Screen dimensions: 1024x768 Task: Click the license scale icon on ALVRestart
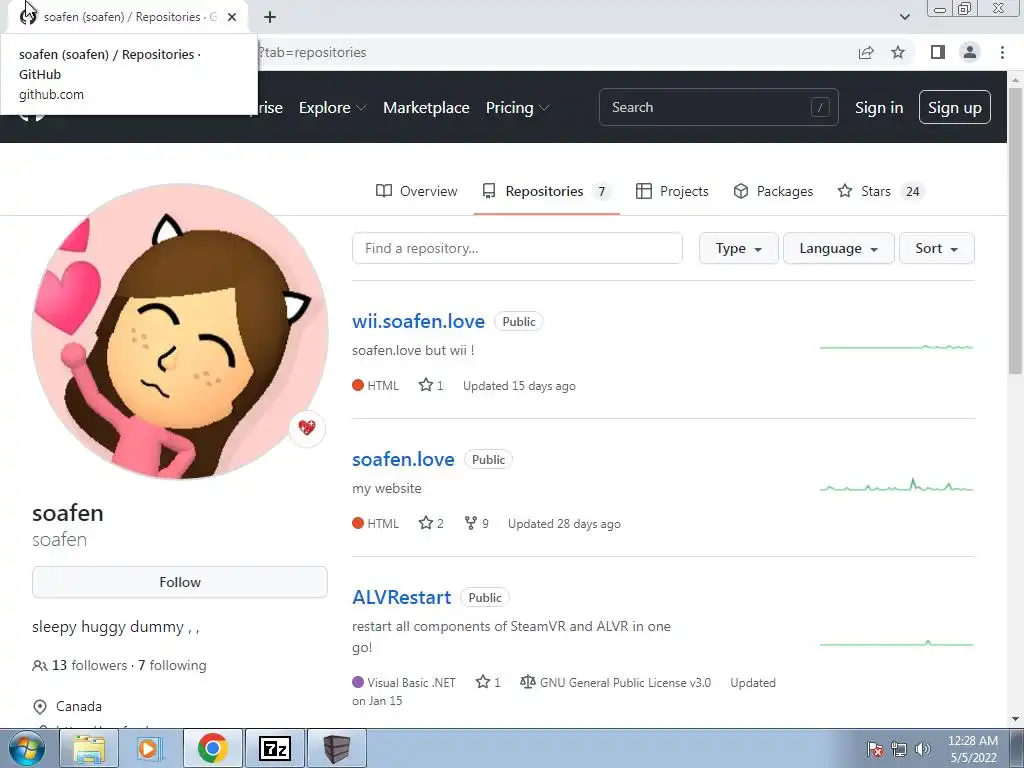pyautogui.click(x=528, y=682)
